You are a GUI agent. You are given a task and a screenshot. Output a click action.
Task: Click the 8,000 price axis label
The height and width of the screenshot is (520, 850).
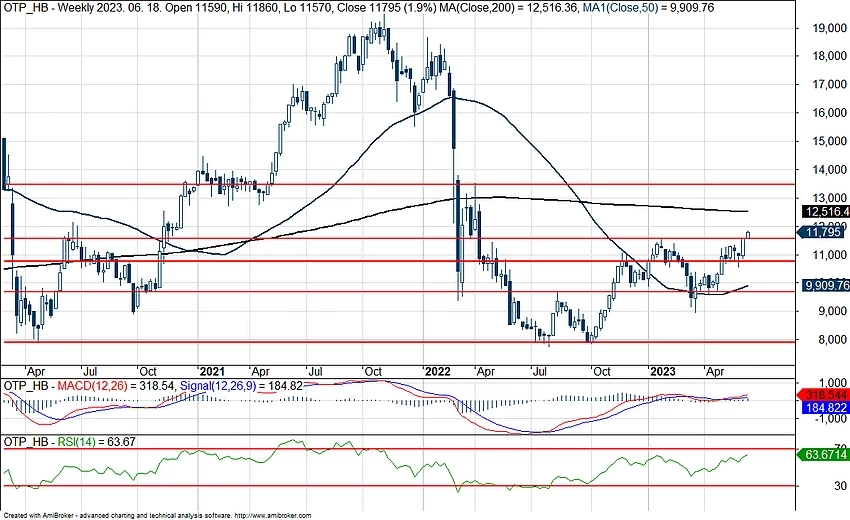832,339
